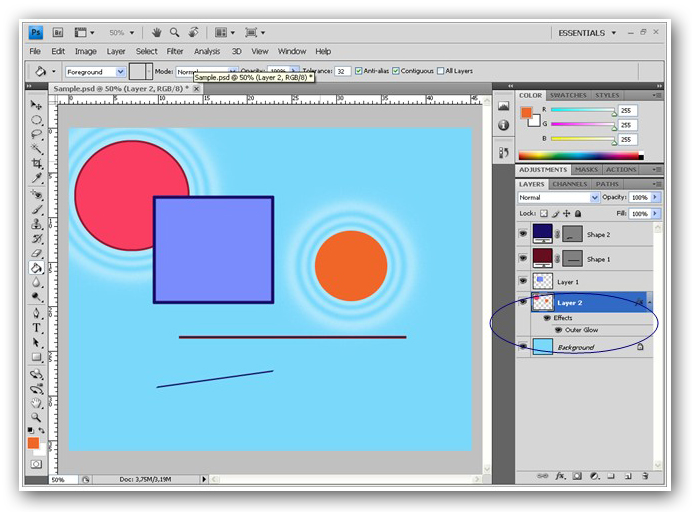Open the Foreground fill source dropdown
This screenshot has height=512, width=692.
tap(95, 72)
